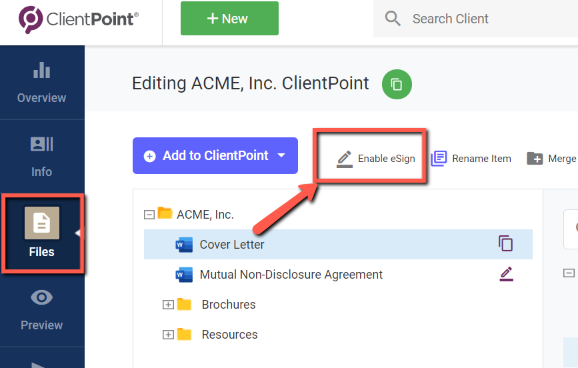This screenshot has width=578, height=368.
Task: Click the ClientPoint logo
Action: (x=79, y=19)
